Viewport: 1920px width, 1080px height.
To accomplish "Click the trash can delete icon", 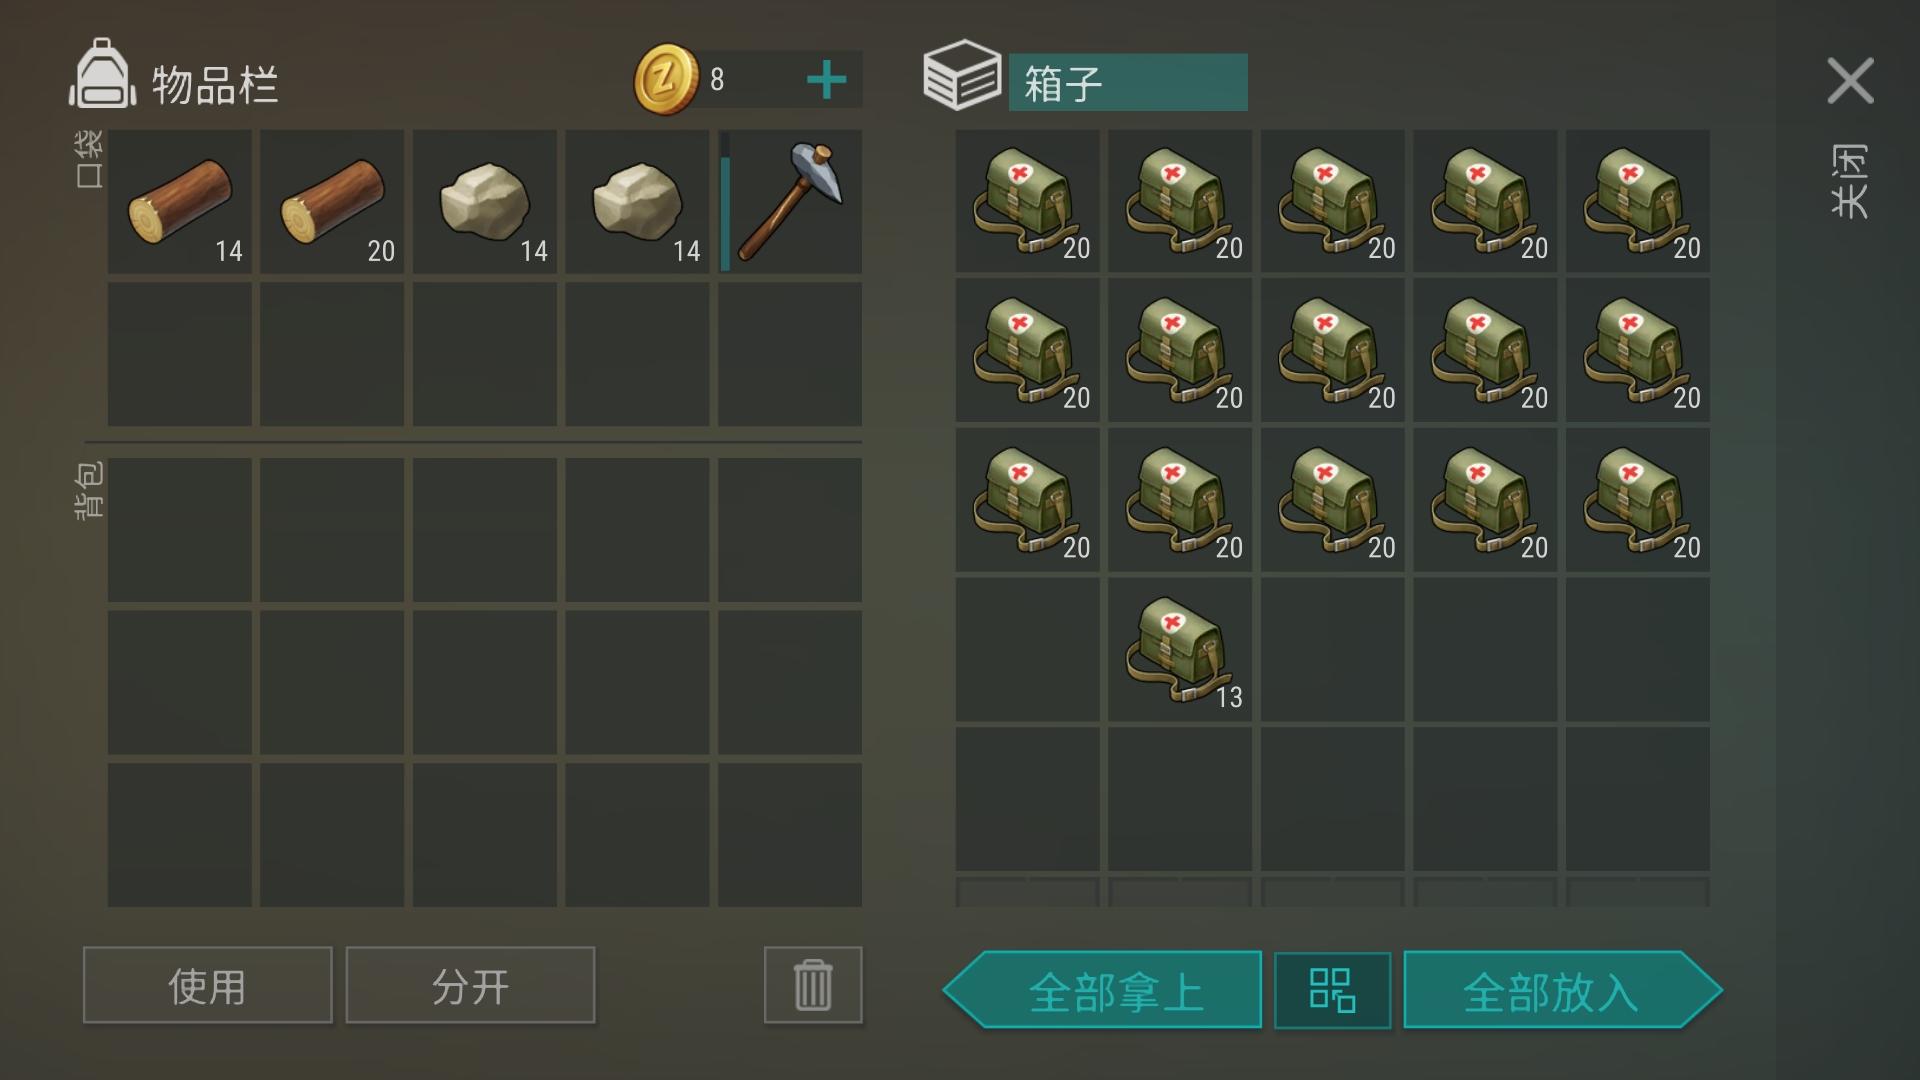I will click(813, 985).
